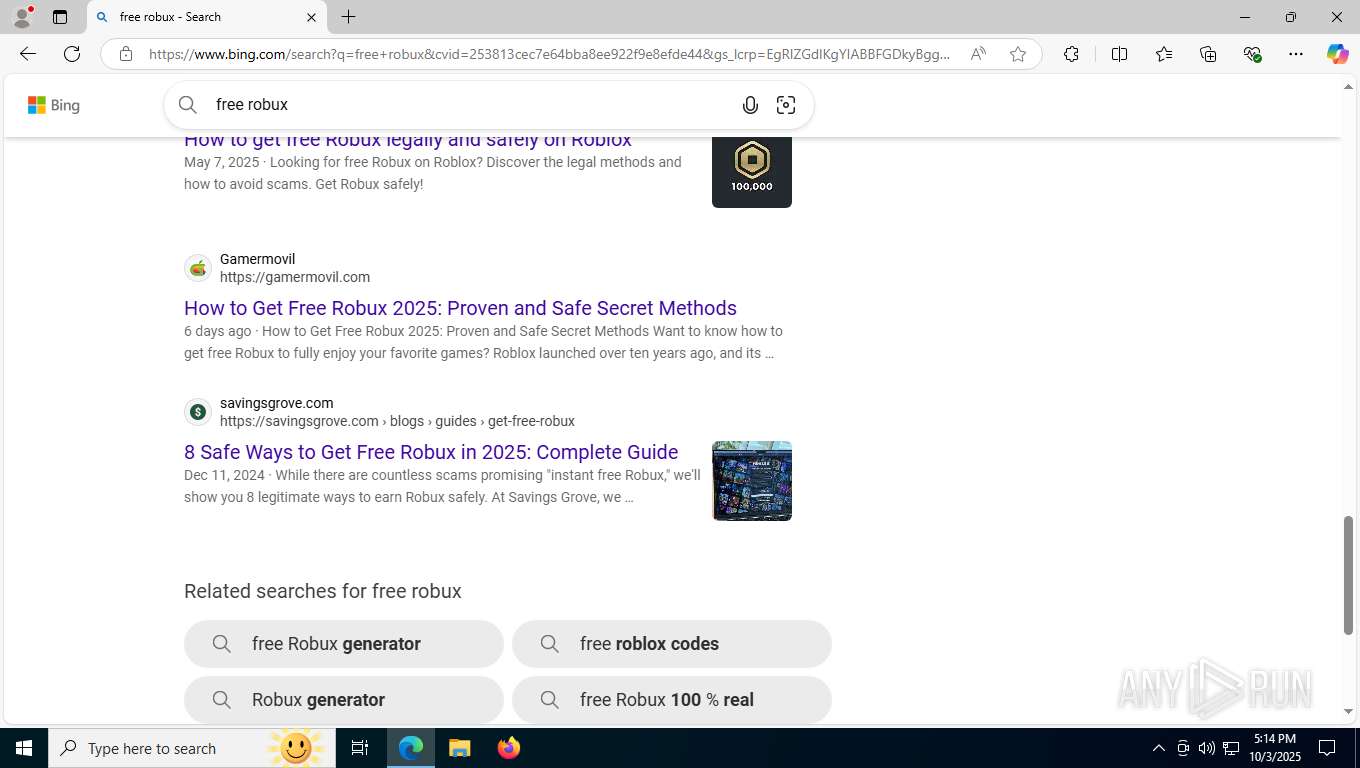
Task: Open the 5:14 PM clock and date
Action: [x=1274, y=748]
